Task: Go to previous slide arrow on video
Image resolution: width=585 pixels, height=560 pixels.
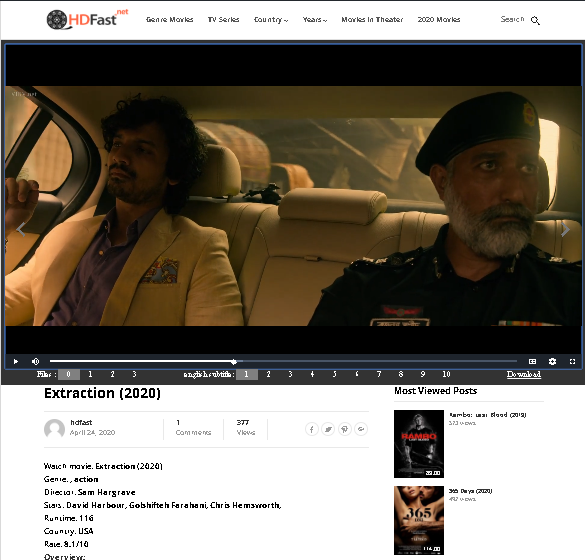Action: click(21, 229)
